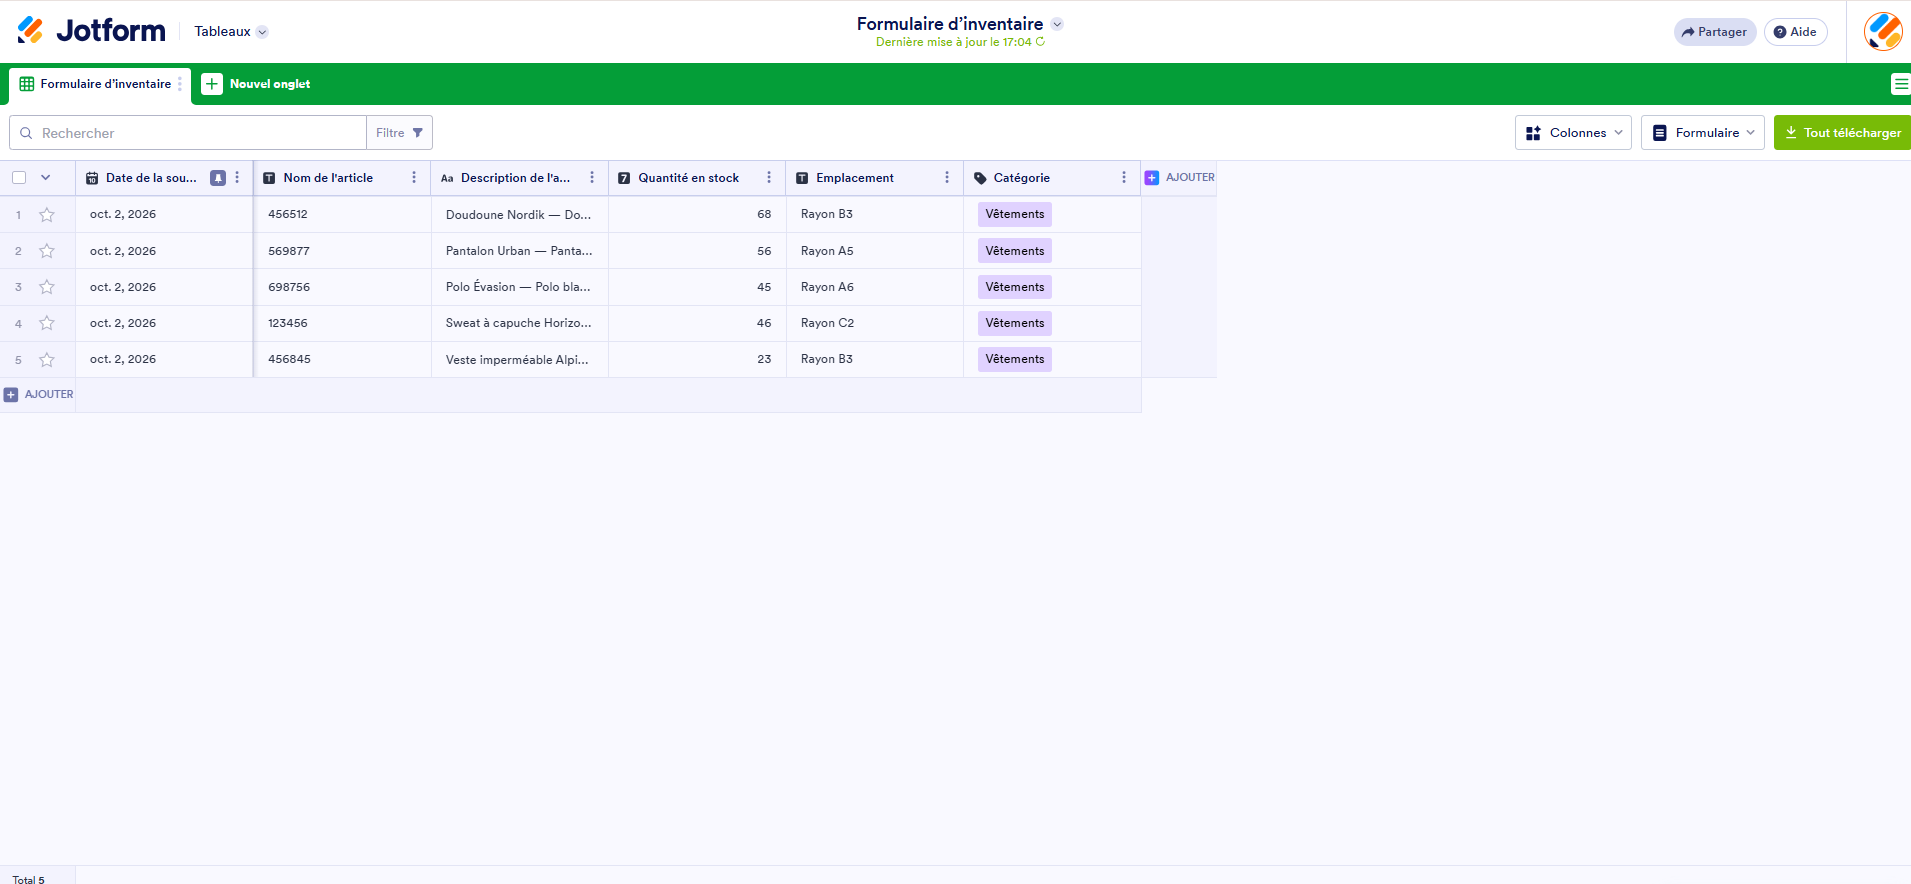Click Tout télécharger button
This screenshot has width=1911, height=884.
point(1843,133)
